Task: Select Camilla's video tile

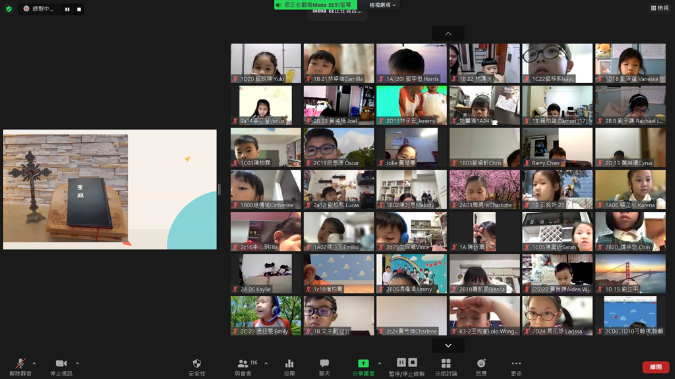Action: (x=339, y=63)
